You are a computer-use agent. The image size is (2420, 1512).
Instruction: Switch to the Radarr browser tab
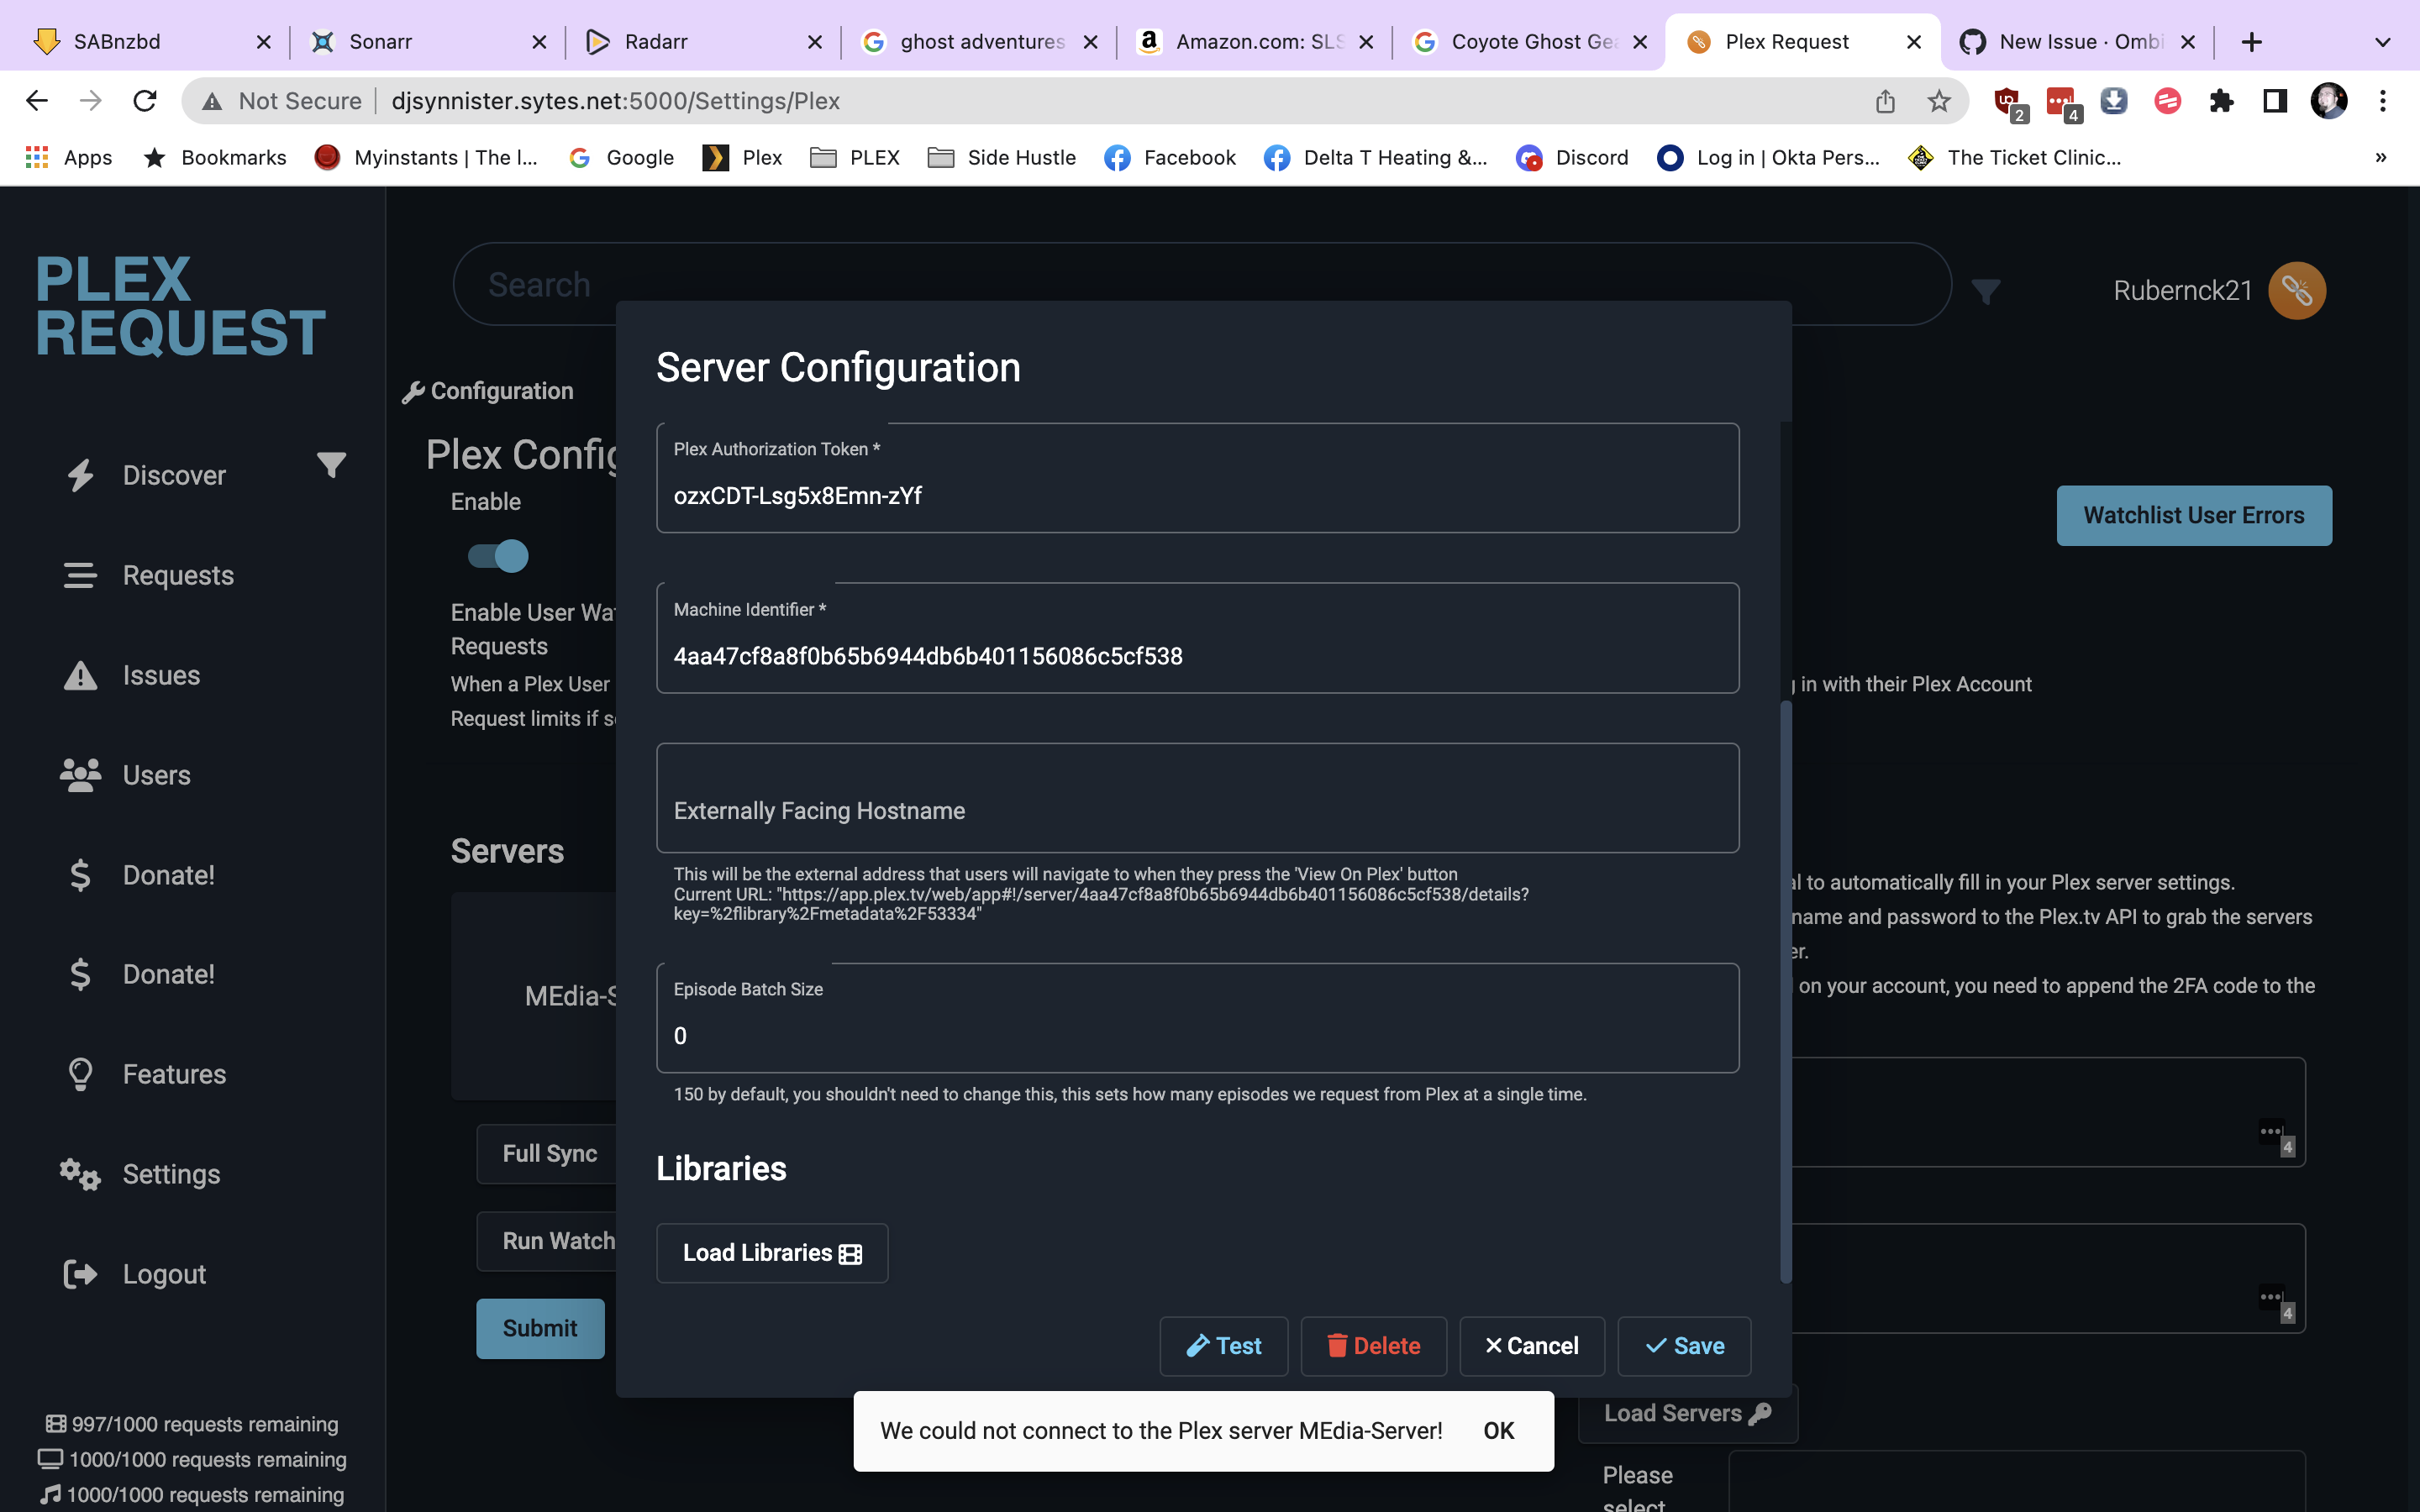point(655,42)
